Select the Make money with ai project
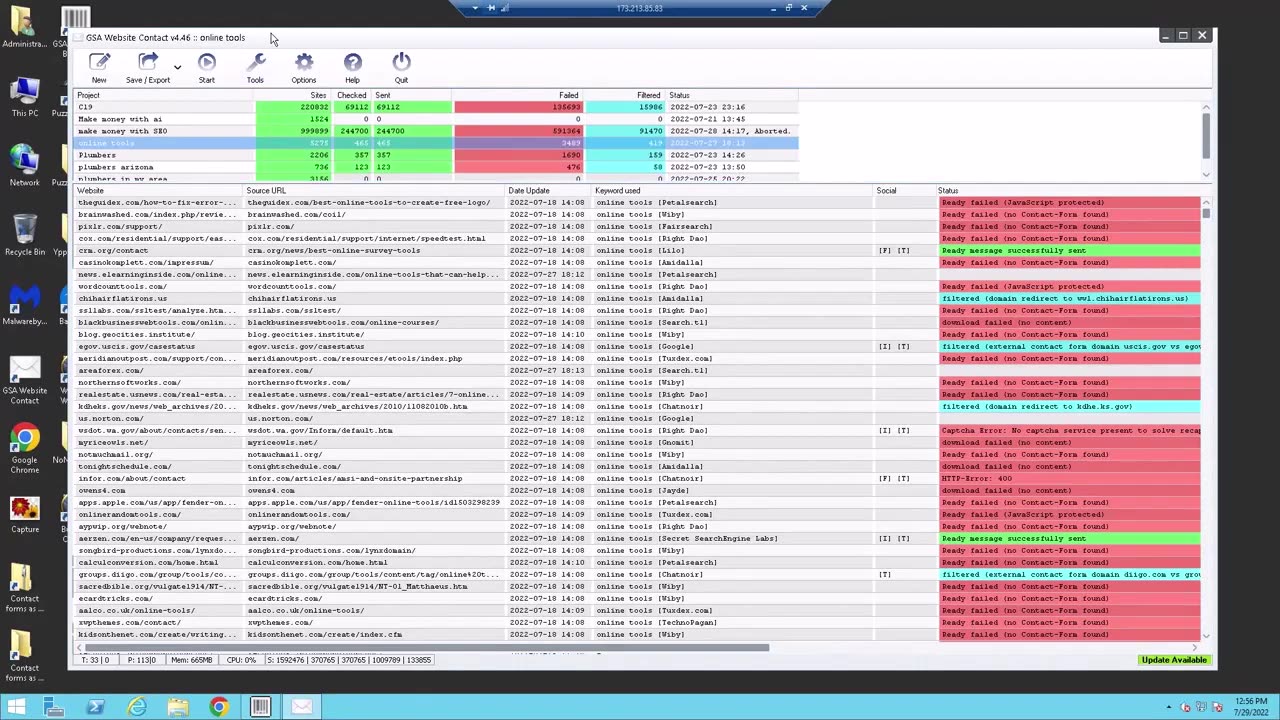This screenshot has width=1280, height=720. pyautogui.click(x=437, y=119)
